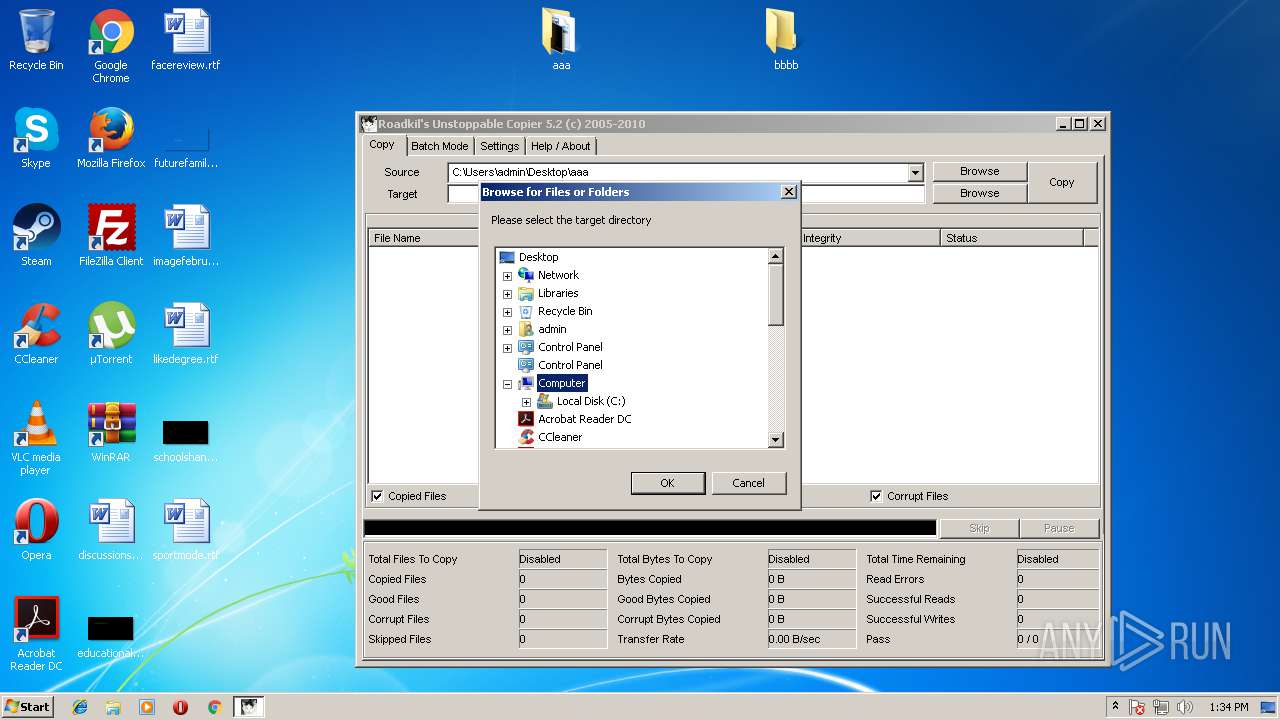The image size is (1280, 720).
Task: Collapse the Computer tree node
Action: pos(507,384)
